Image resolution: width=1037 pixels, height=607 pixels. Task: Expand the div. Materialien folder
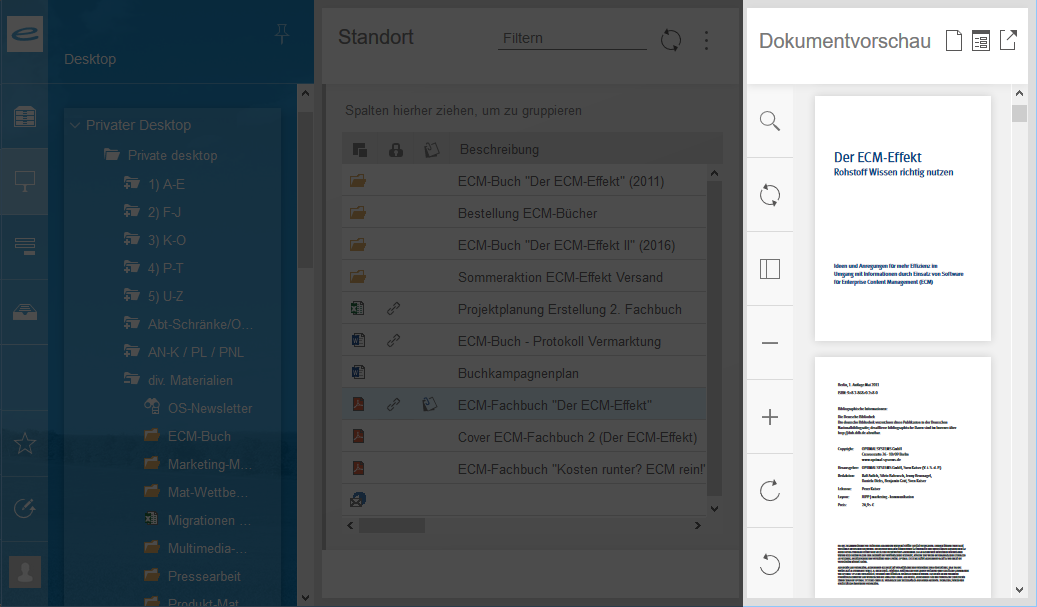[131, 380]
